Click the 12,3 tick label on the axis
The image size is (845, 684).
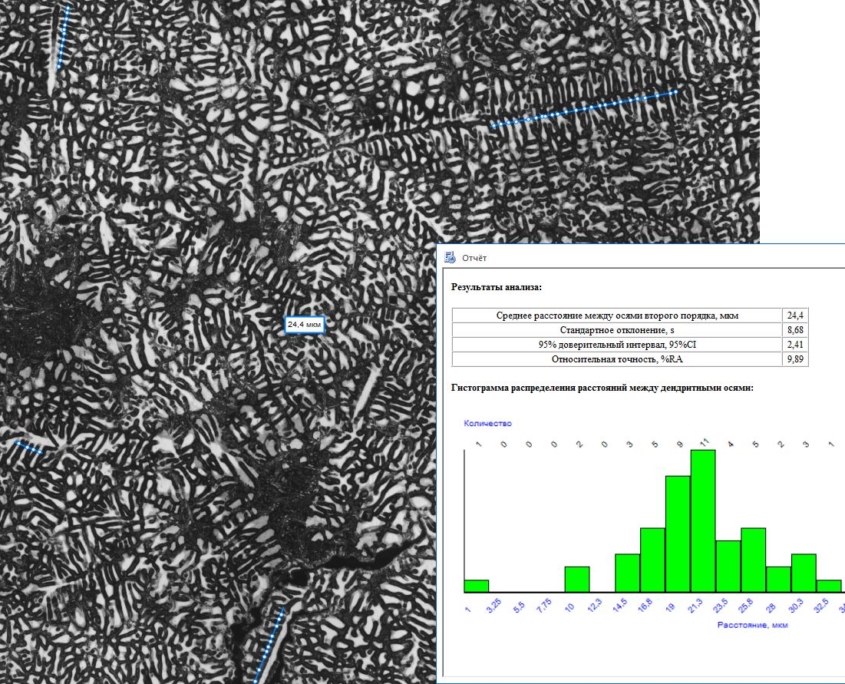coord(594,606)
